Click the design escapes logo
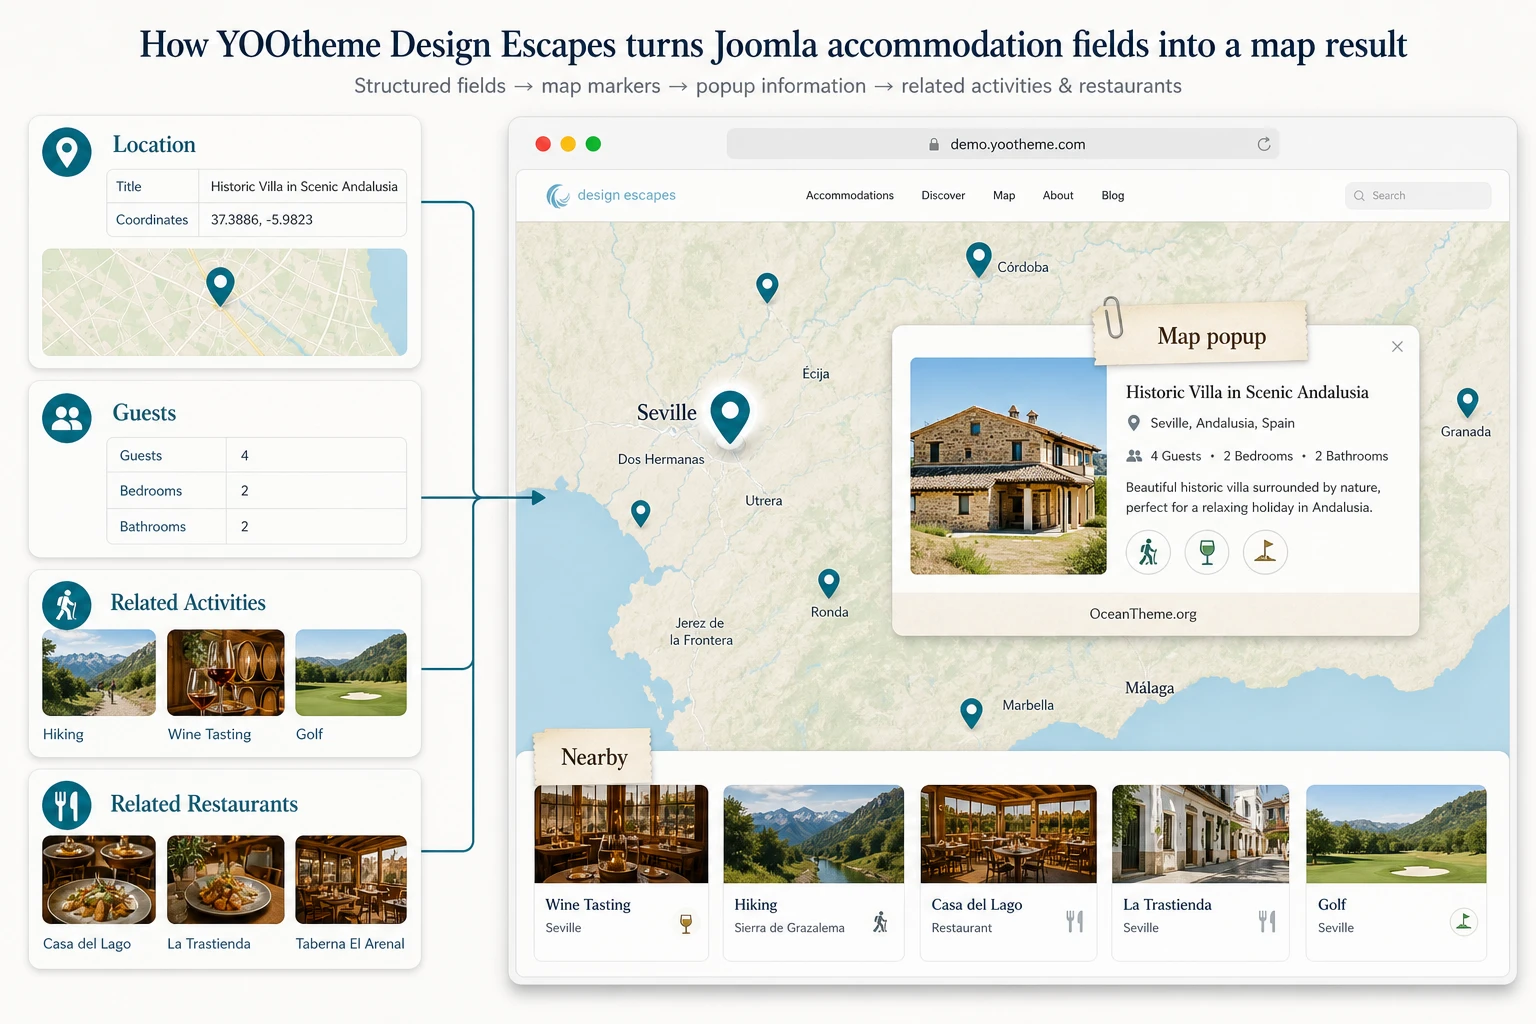Image resolution: width=1536 pixels, height=1024 pixels. click(x=611, y=195)
